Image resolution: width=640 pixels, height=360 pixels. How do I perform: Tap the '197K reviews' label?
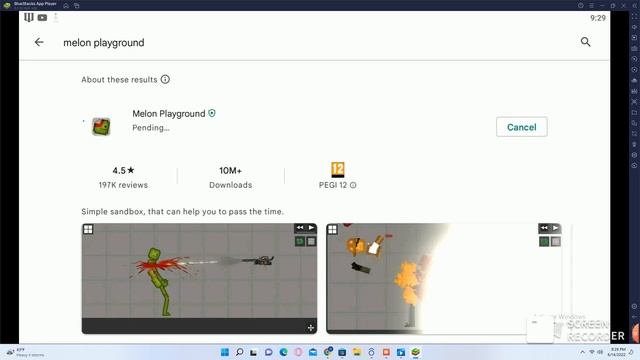click(123, 185)
